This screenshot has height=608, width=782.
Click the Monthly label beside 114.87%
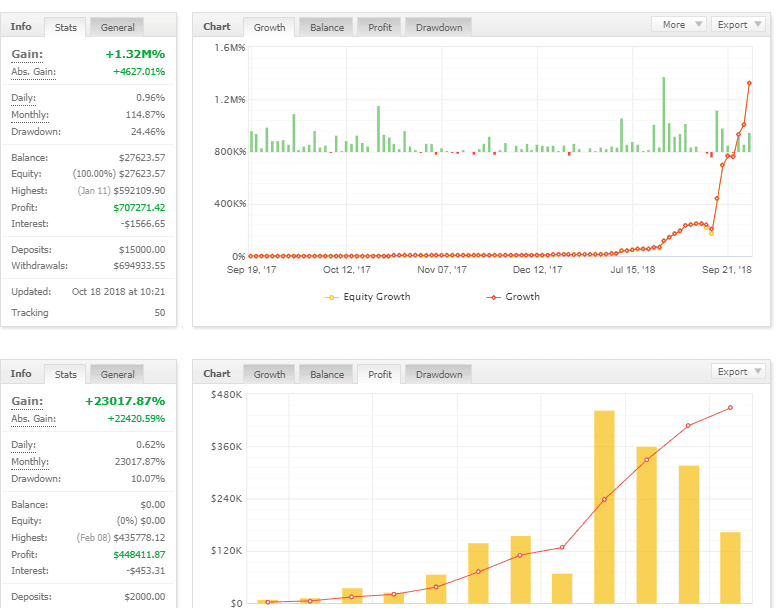[x=30, y=115]
